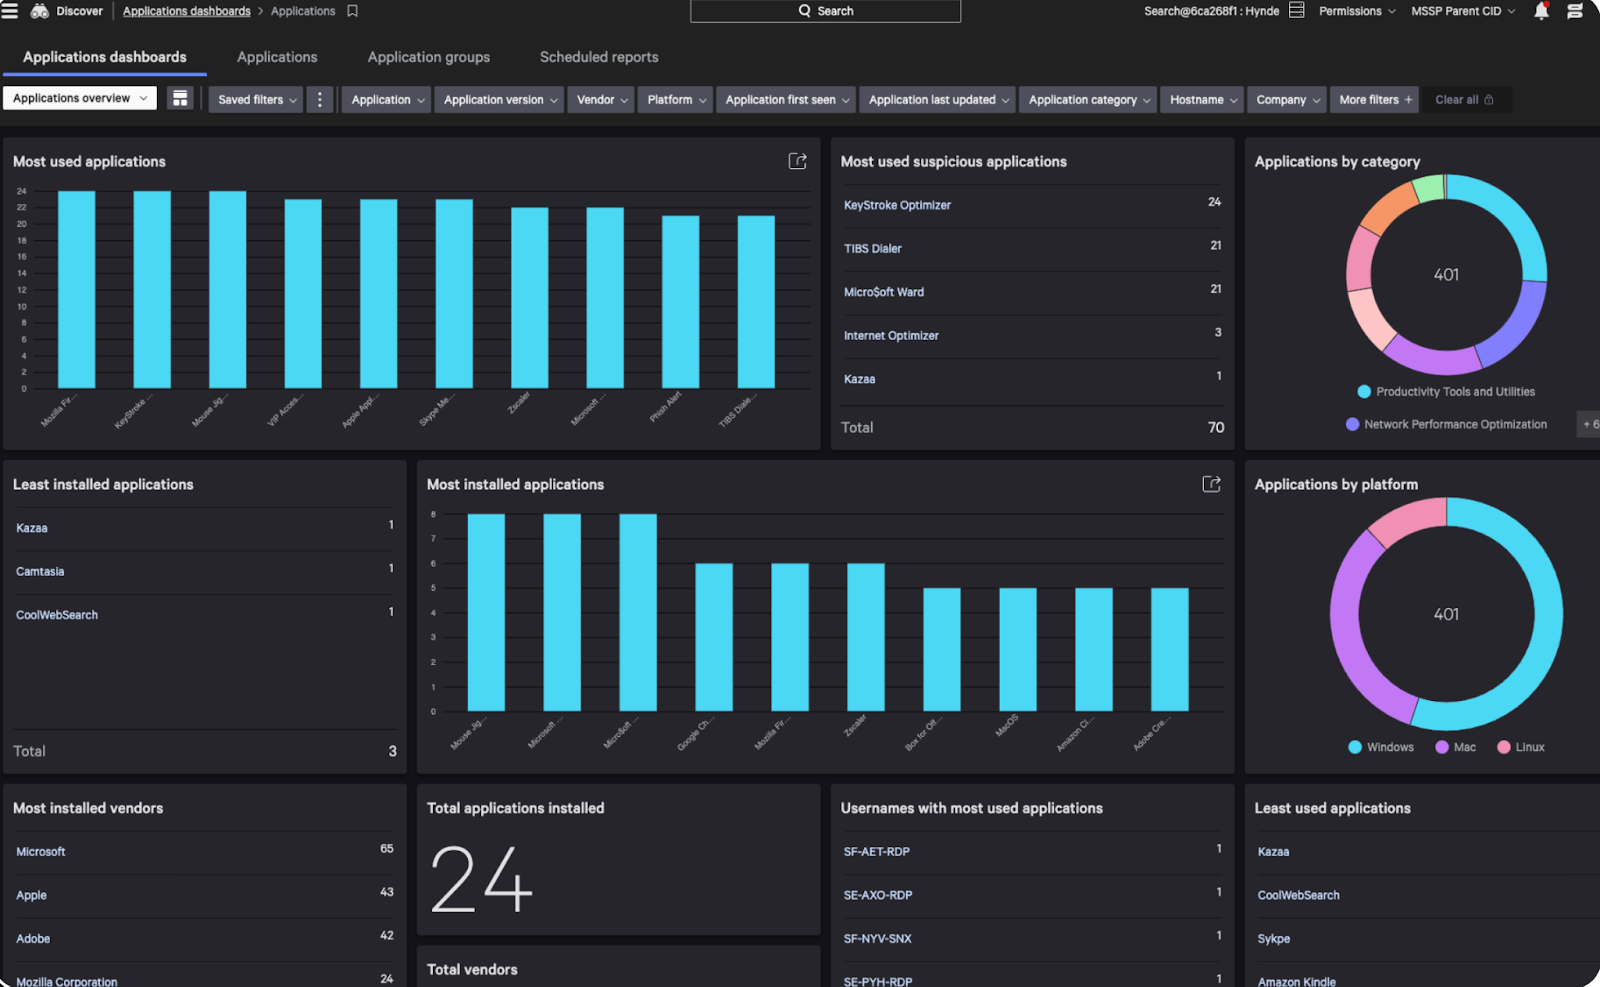Click the dashboard layout grid icon
Image resolution: width=1600 pixels, height=987 pixels.
coord(180,99)
